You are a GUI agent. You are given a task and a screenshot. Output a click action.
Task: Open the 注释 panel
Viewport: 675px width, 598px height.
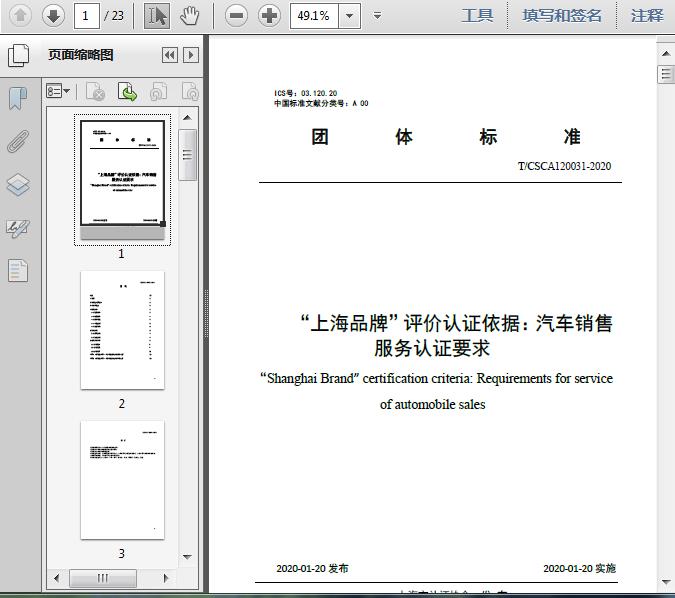647,16
